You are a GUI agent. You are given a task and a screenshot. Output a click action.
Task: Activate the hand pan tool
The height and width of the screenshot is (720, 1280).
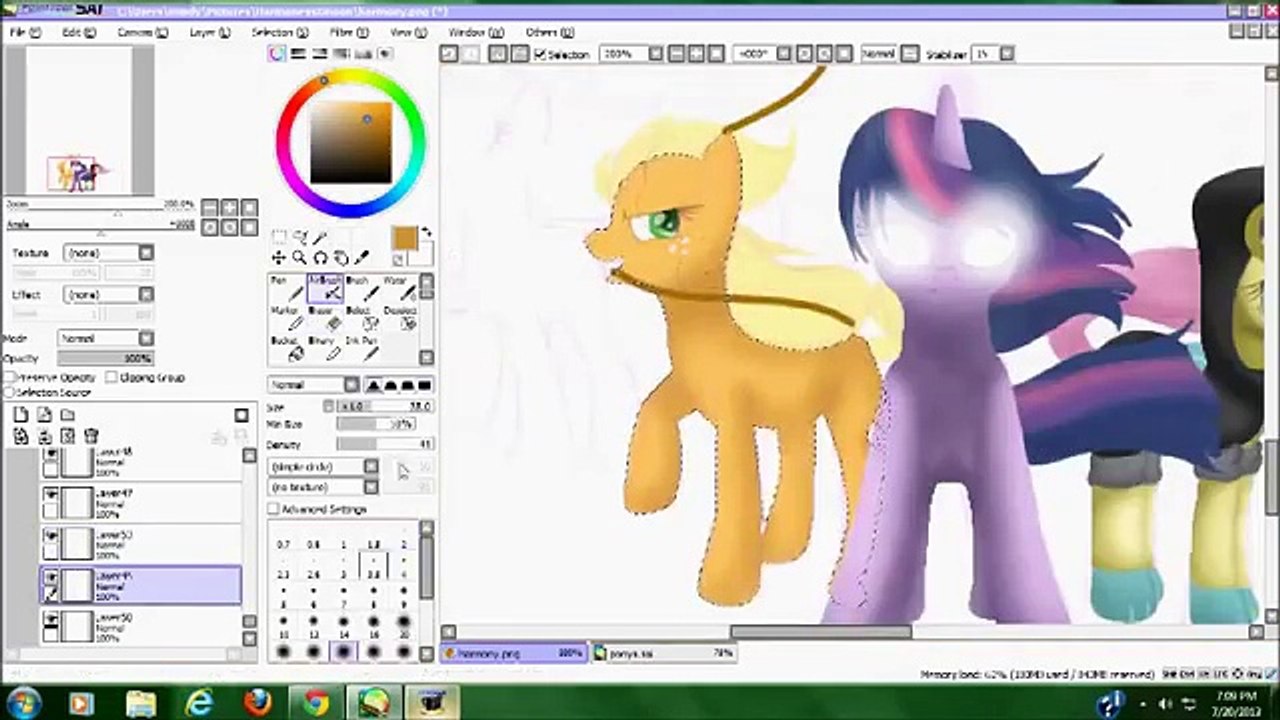click(x=341, y=258)
